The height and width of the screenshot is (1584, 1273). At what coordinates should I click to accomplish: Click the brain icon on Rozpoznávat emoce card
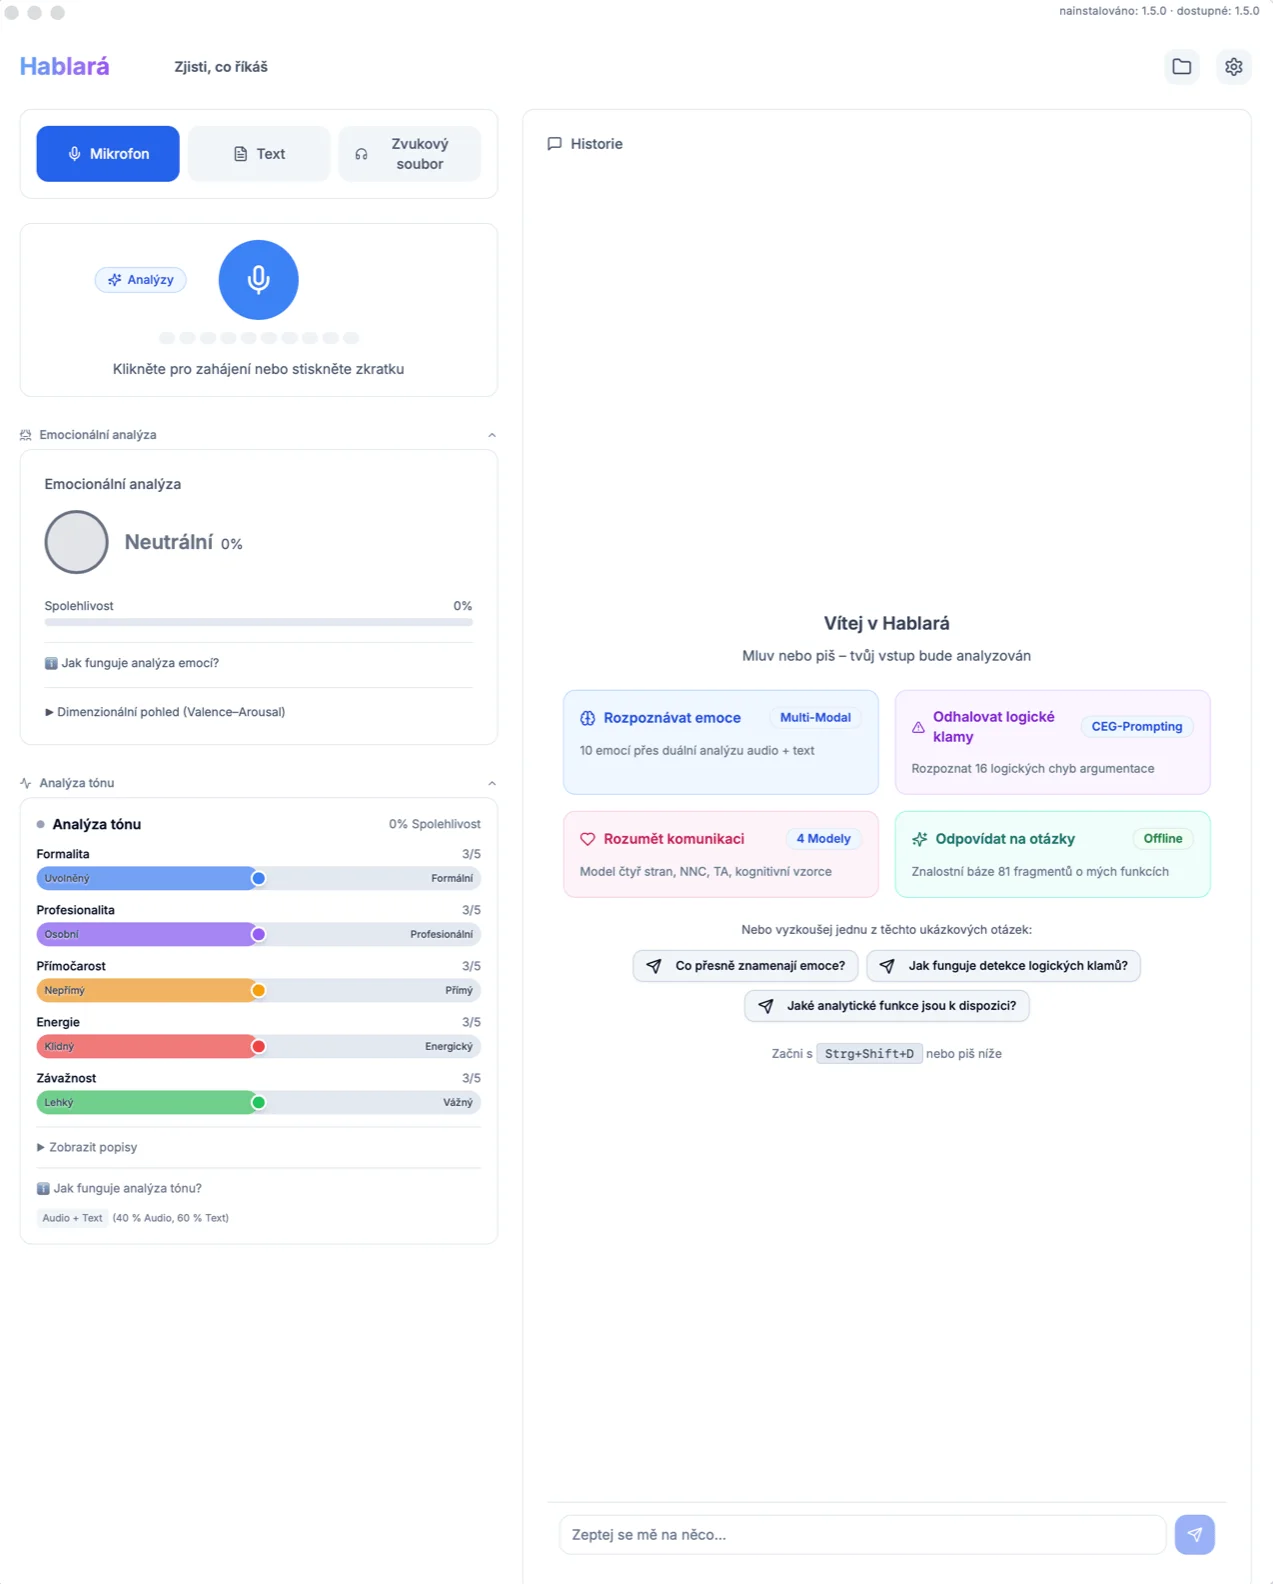click(588, 718)
